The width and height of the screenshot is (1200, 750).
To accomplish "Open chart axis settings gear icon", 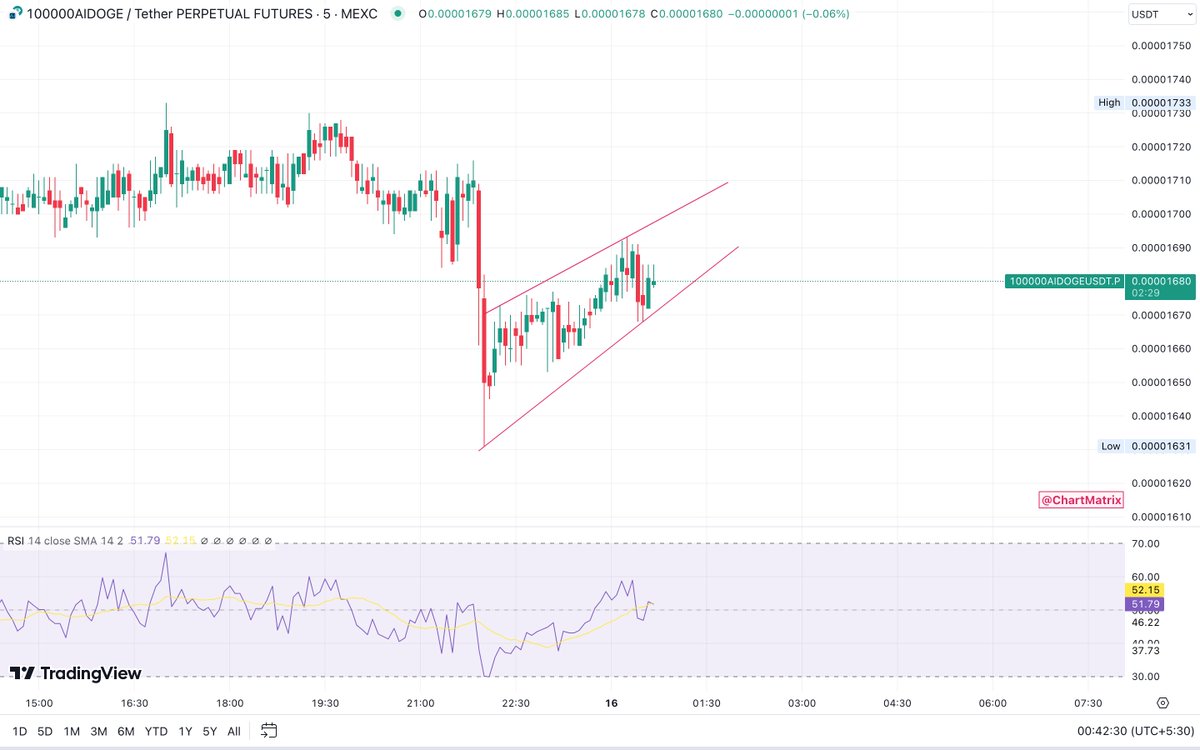I will (x=1162, y=703).
